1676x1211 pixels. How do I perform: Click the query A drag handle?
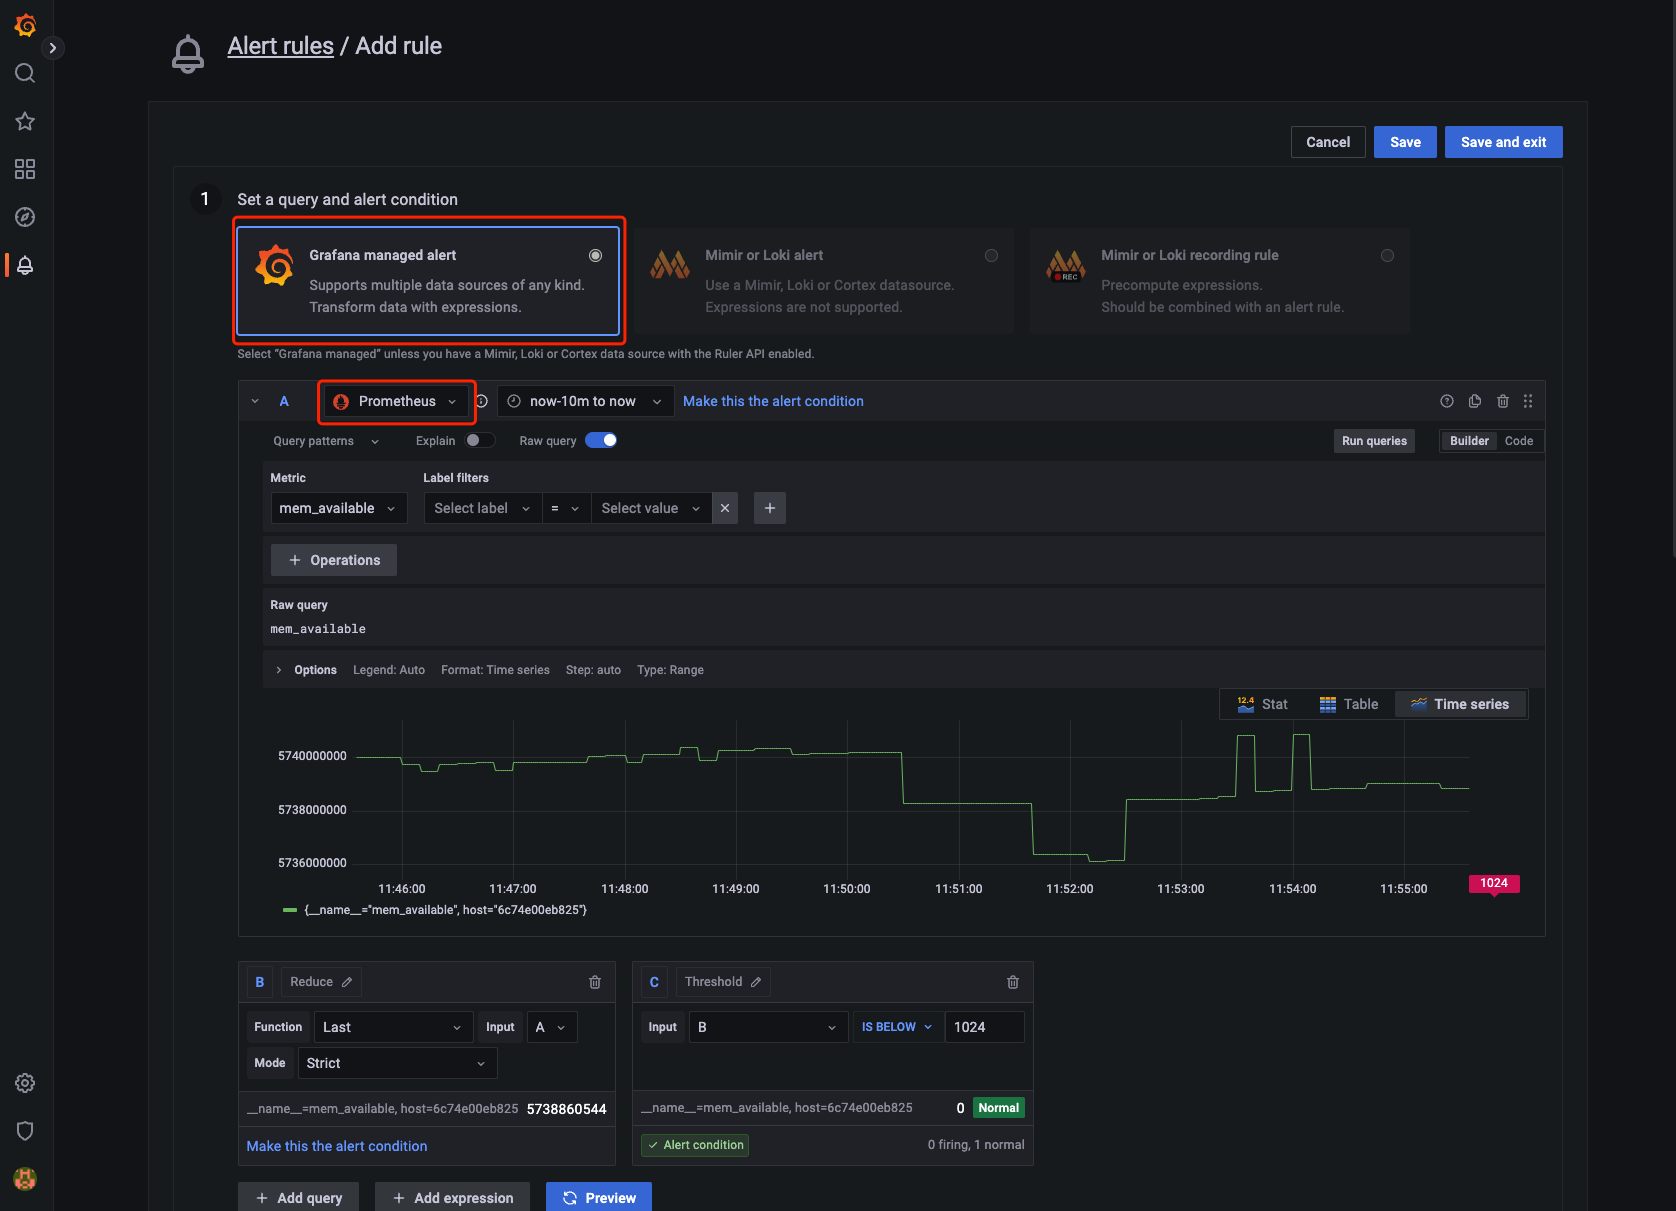(1528, 401)
